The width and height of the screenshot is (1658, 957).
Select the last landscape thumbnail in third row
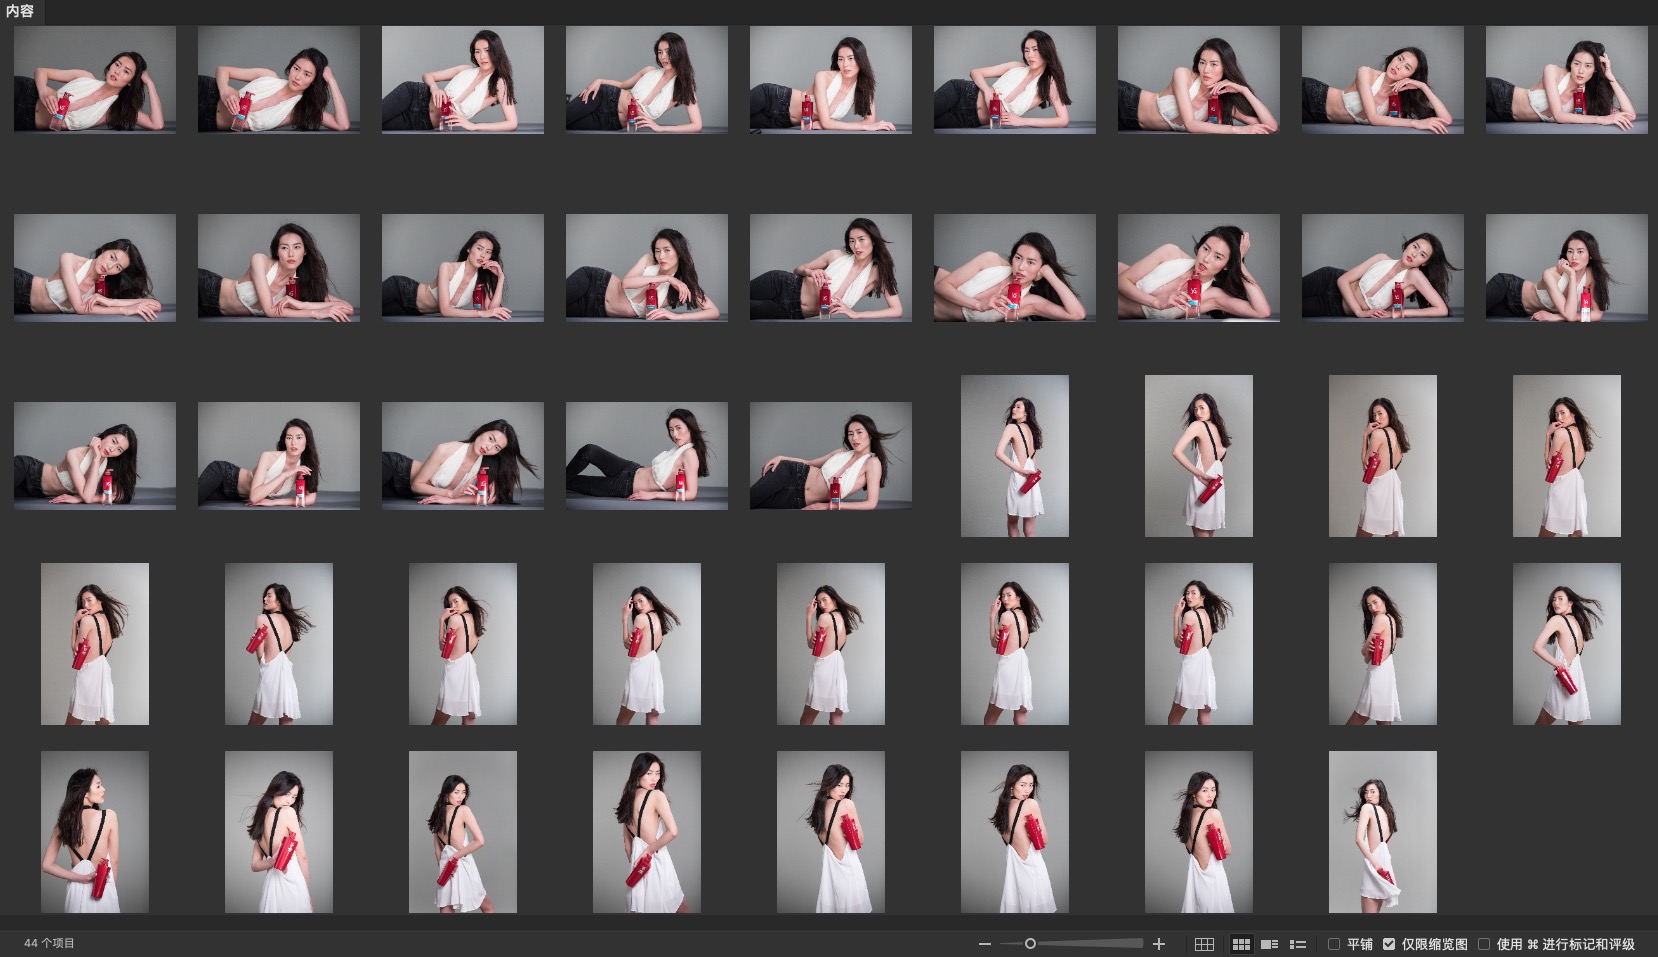click(x=830, y=456)
